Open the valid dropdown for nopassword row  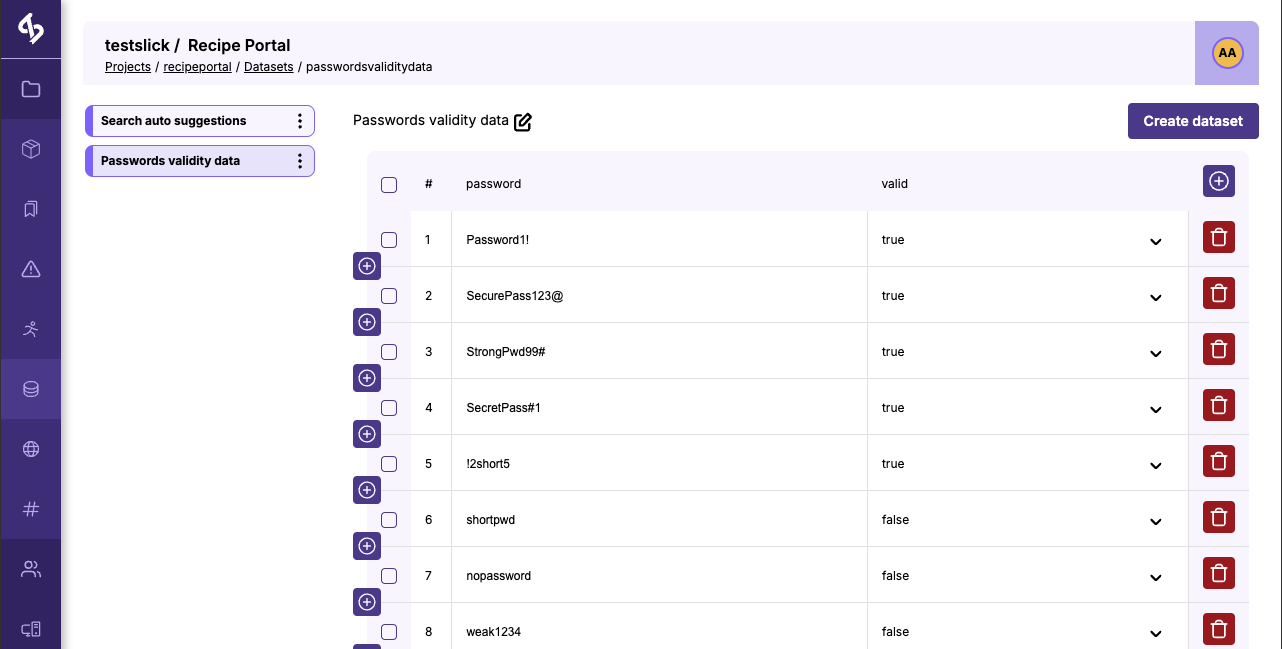tap(1155, 577)
